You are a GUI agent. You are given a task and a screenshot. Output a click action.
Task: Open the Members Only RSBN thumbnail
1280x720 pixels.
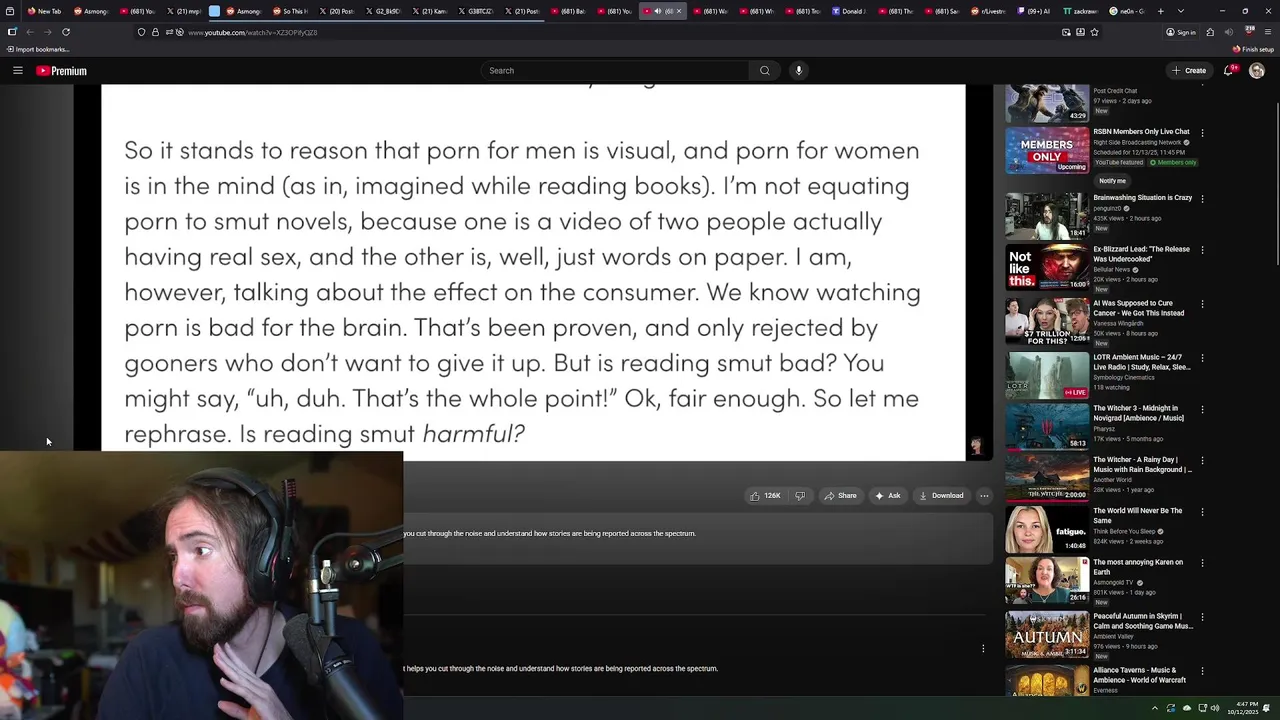tap(1047, 150)
